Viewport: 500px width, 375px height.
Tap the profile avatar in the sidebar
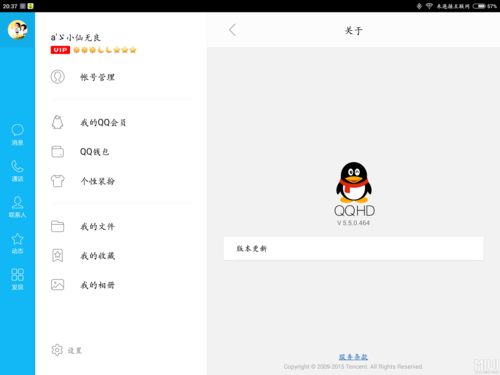coord(17,30)
